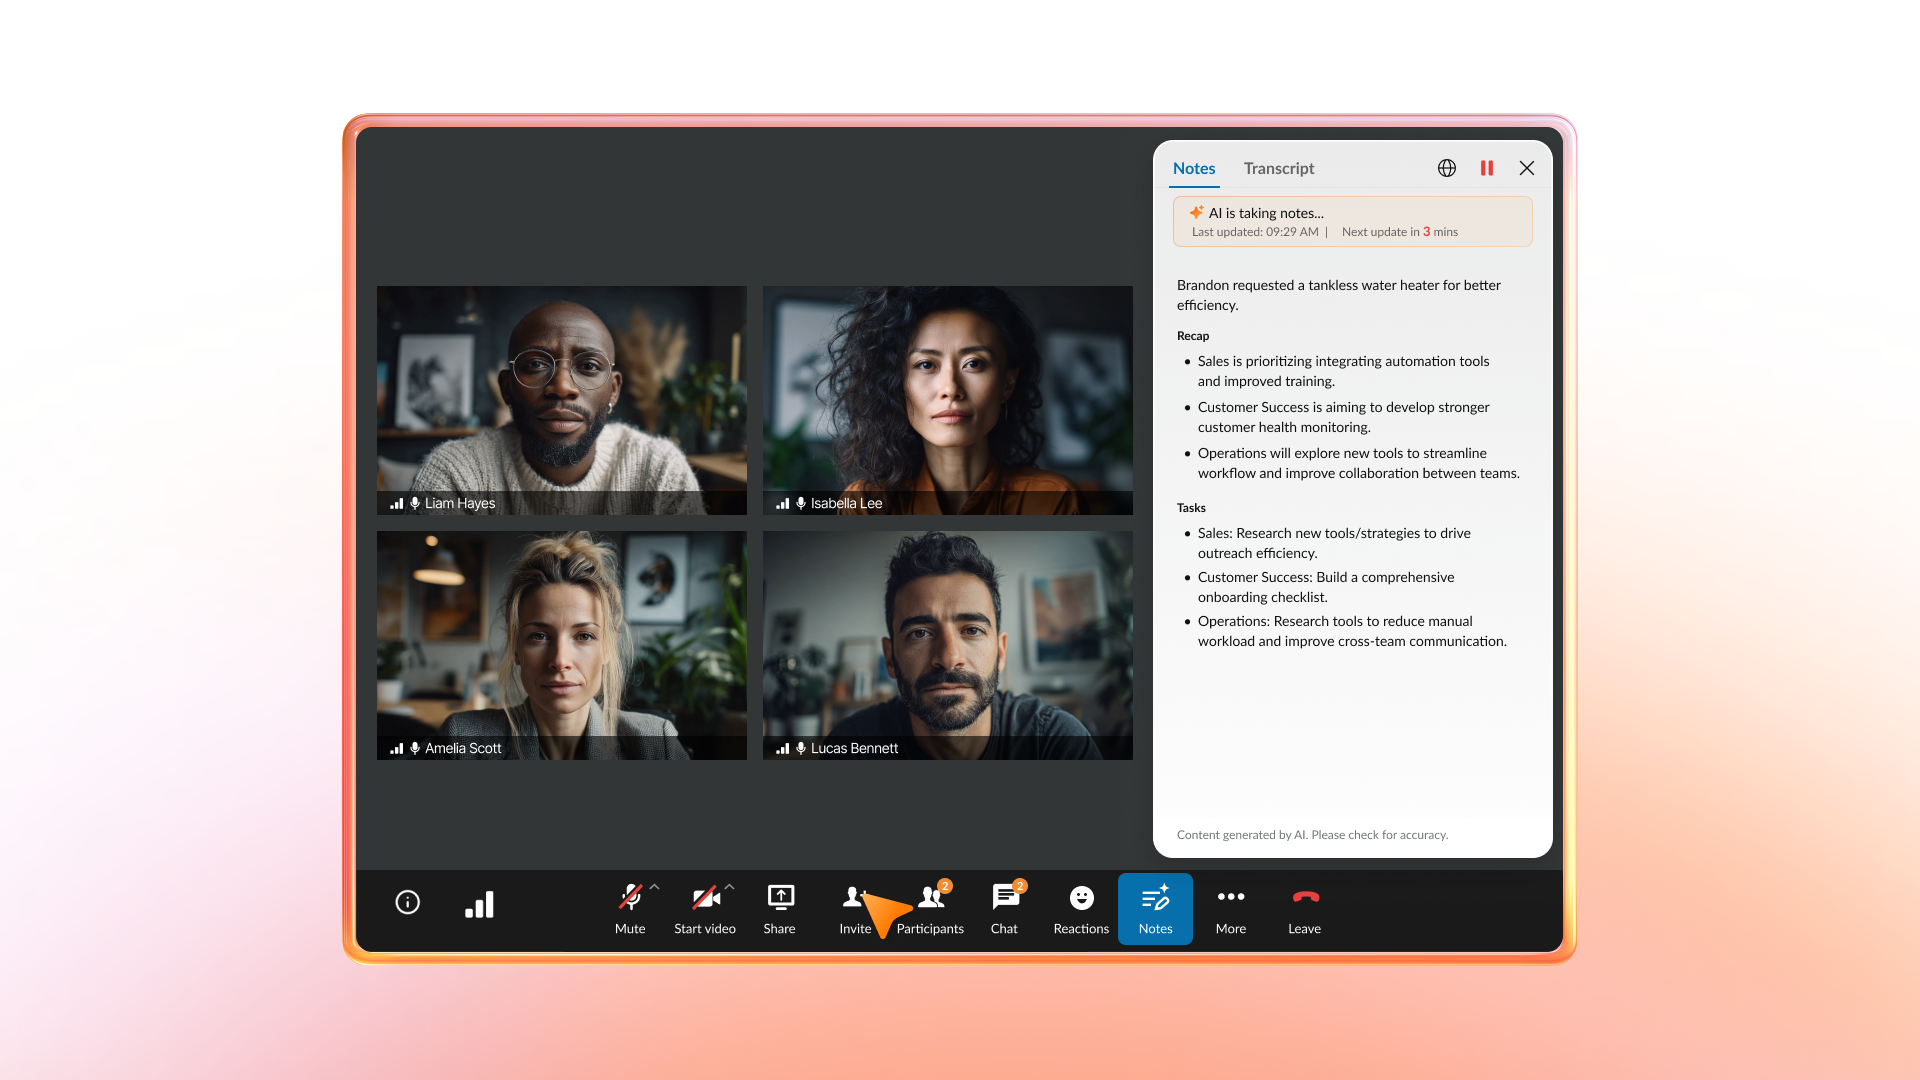This screenshot has width=1920, height=1080.
Task: Open translation language options in Notes panel
Action: (x=1447, y=168)
